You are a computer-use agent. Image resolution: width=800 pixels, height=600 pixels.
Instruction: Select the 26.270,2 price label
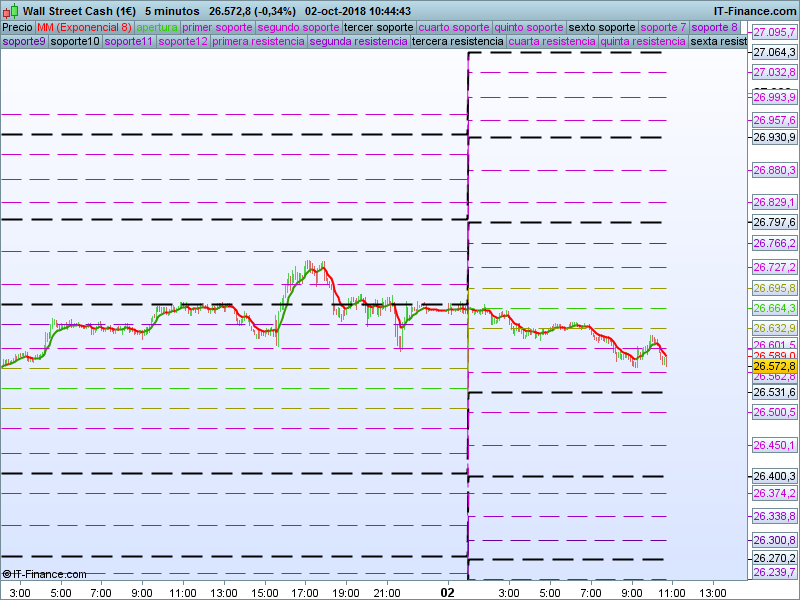774,558
